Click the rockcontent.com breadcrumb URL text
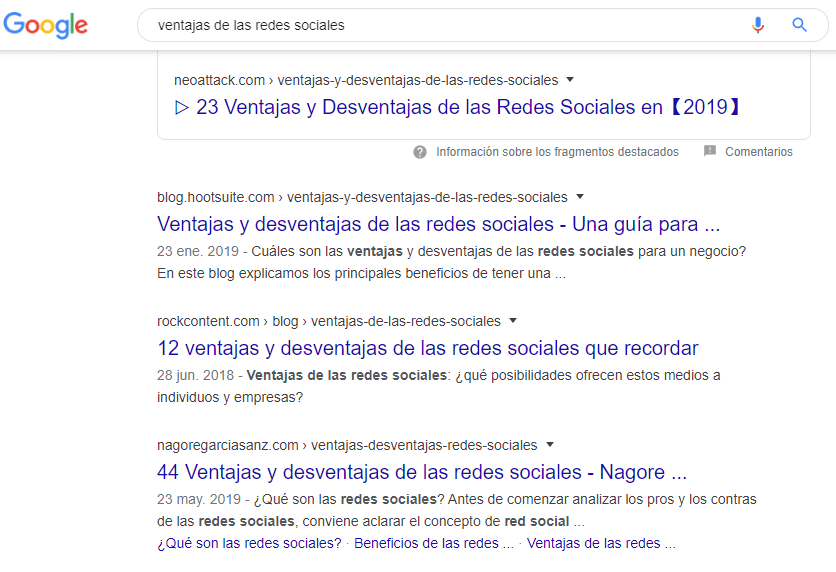Image resolution: width=836 pixels, height=572 pixels. (x=329, y=321)
